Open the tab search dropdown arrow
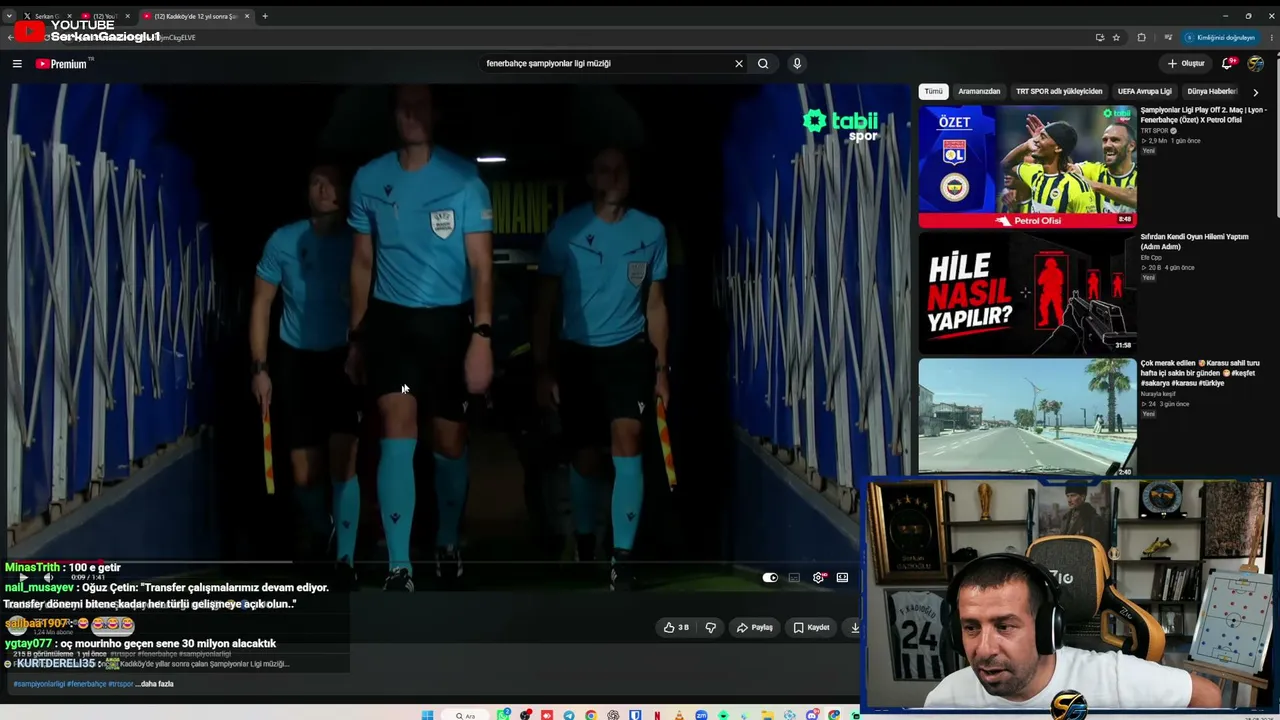This screenshot has height=720, width=1280. click(9, 16)
